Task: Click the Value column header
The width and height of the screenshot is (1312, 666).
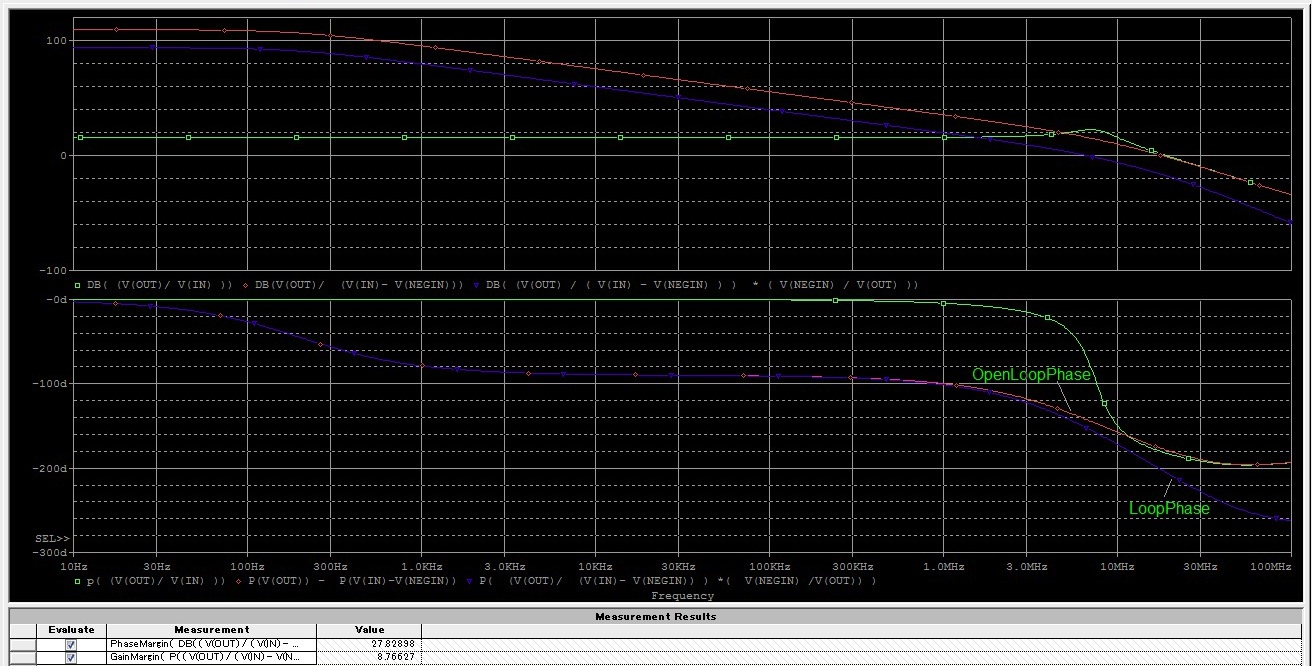Action: point(369,630)
